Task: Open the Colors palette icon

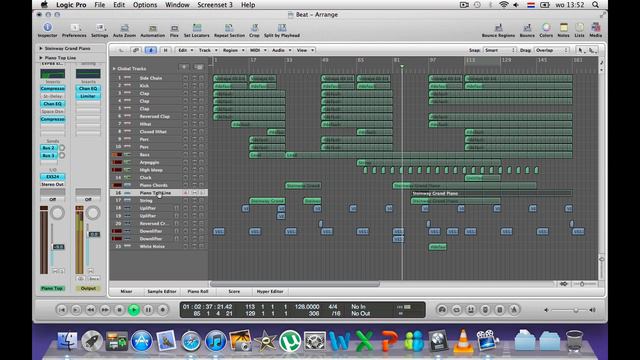Action: click(546, 29)
